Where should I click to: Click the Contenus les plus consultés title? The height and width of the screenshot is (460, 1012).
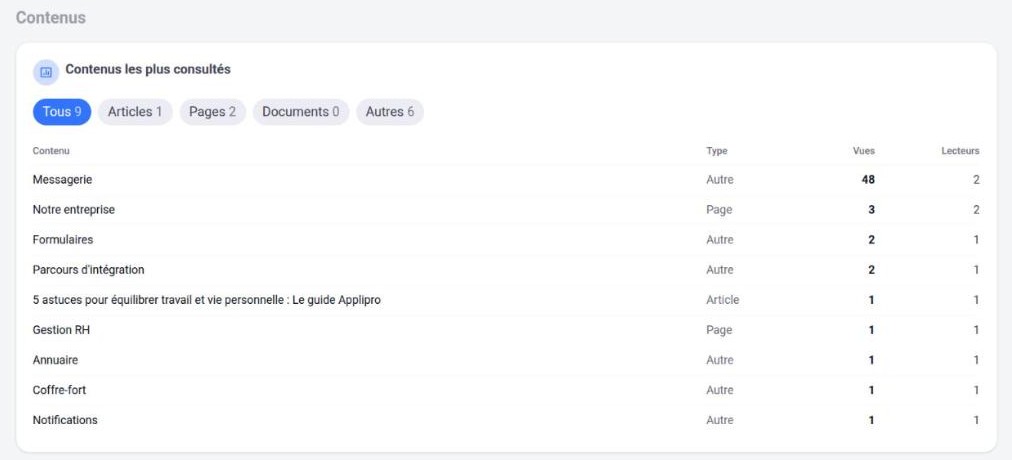click(x=148, y=69)
